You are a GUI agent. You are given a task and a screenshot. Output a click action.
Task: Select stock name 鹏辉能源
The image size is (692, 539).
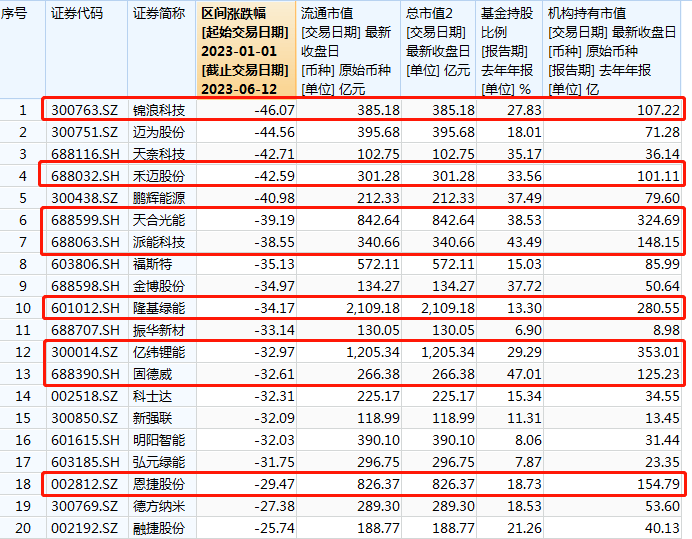(159, 198)
